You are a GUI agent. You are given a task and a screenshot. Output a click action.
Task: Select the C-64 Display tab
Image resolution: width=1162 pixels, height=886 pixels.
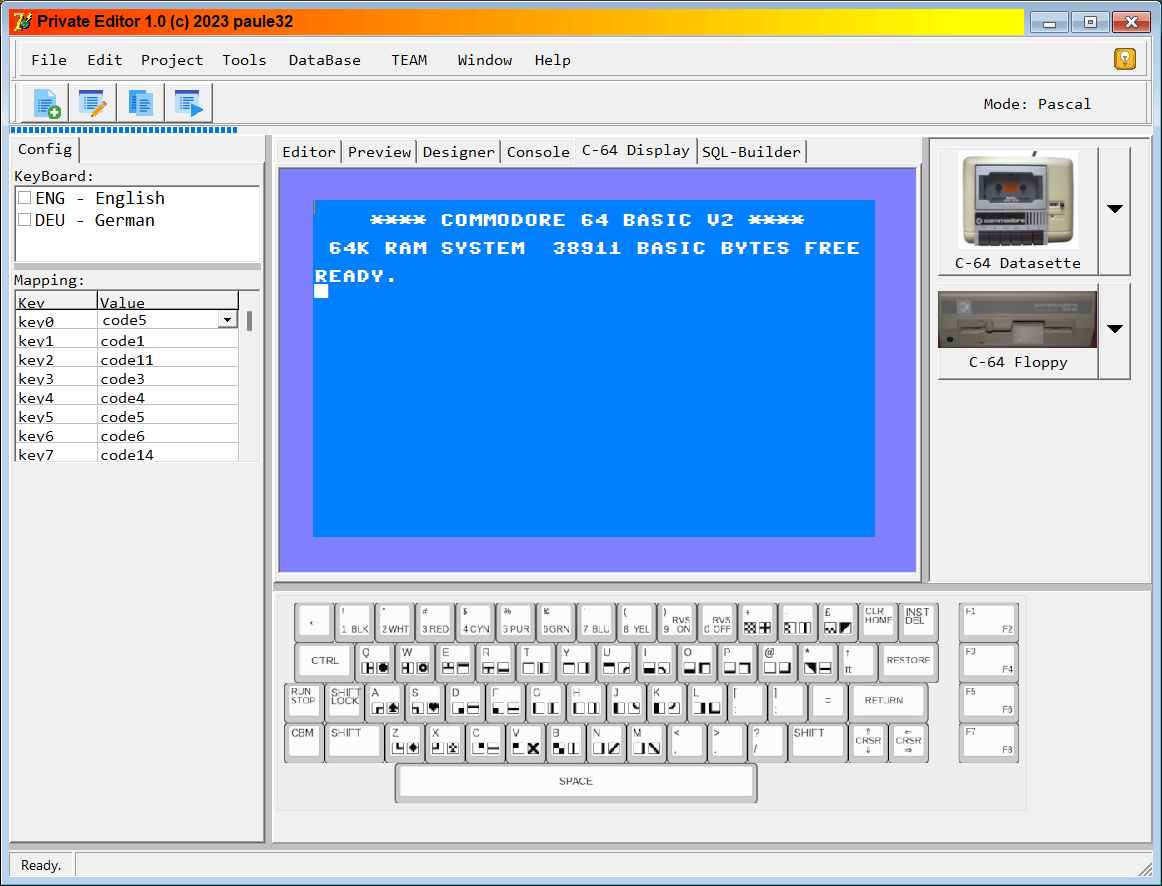pyautogui.click(x=636, y=150)
